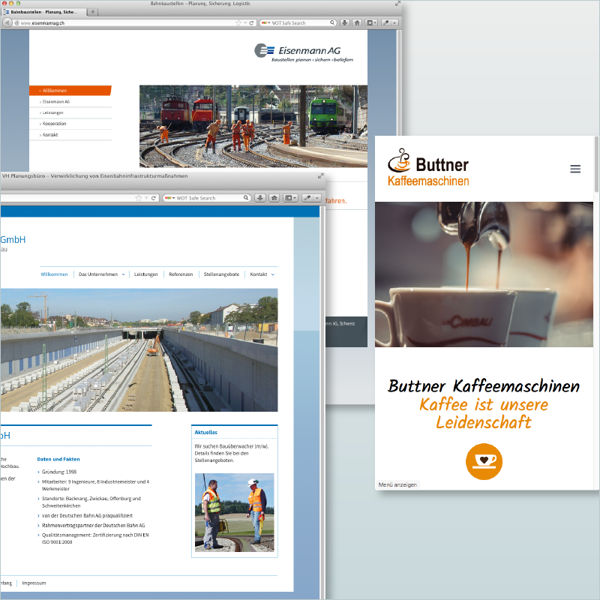Open downloads in Eisenmann browser window
The width and height of the screenshot is (600, 600).
(344, 23)
